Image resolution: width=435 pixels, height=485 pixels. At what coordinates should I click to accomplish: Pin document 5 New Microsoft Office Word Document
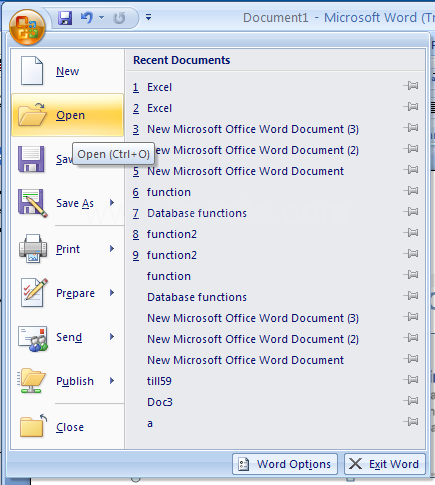coord(411,170)
